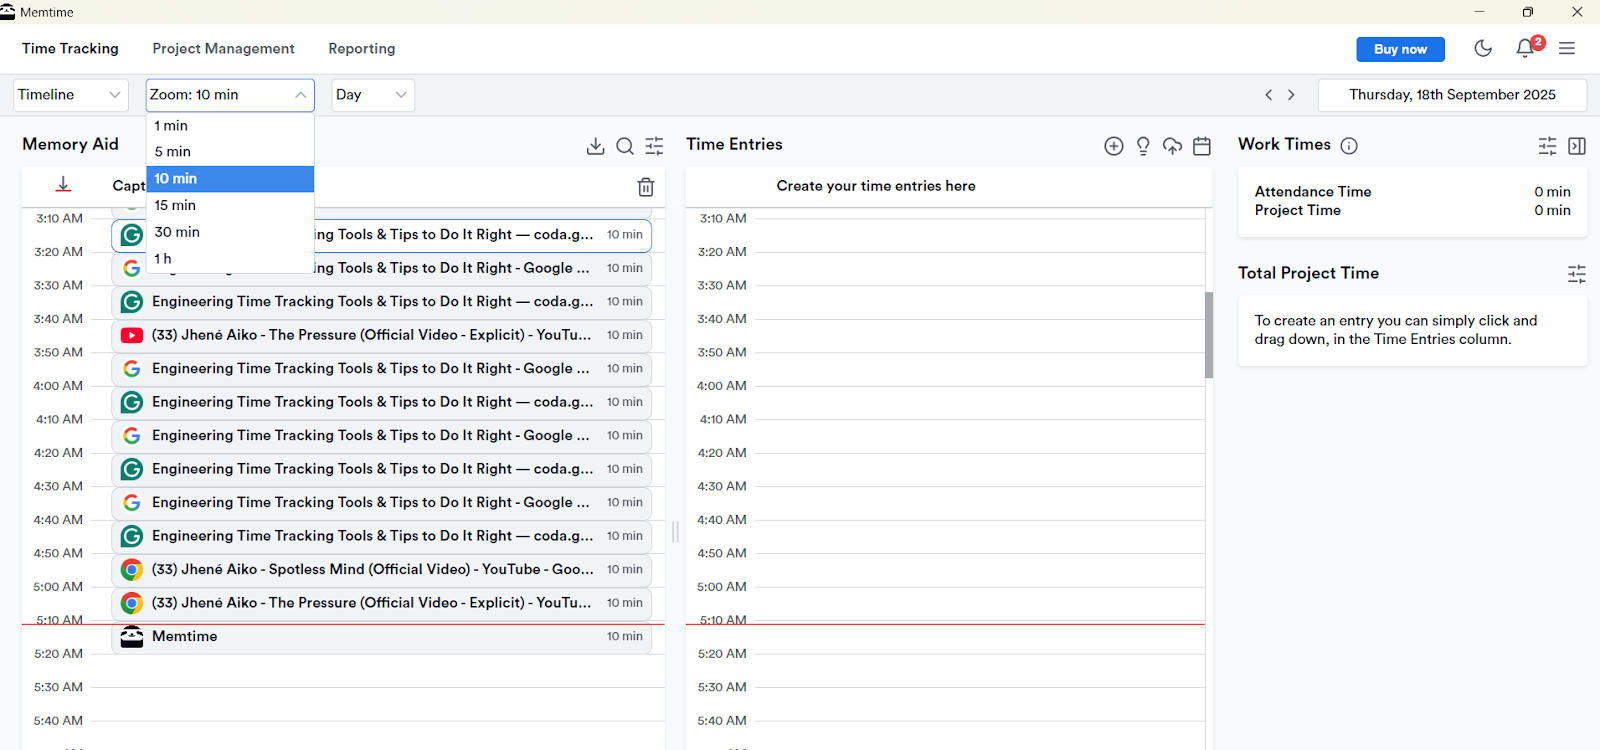The image size is (1600, 750).
Task: Click Attendance Time row in Work Times
Action: coord(1412,192)
